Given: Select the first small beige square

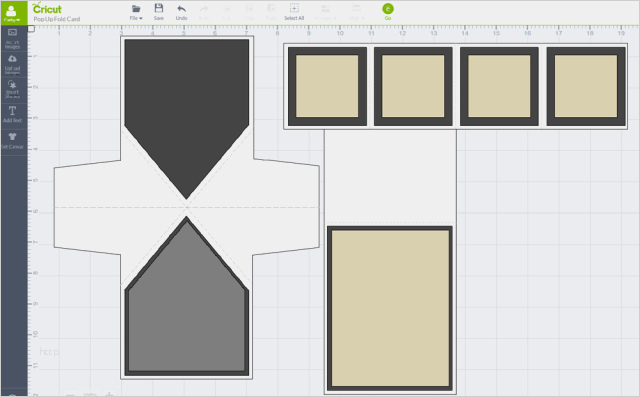Looking at the screenshot, I should pos(327,86).
